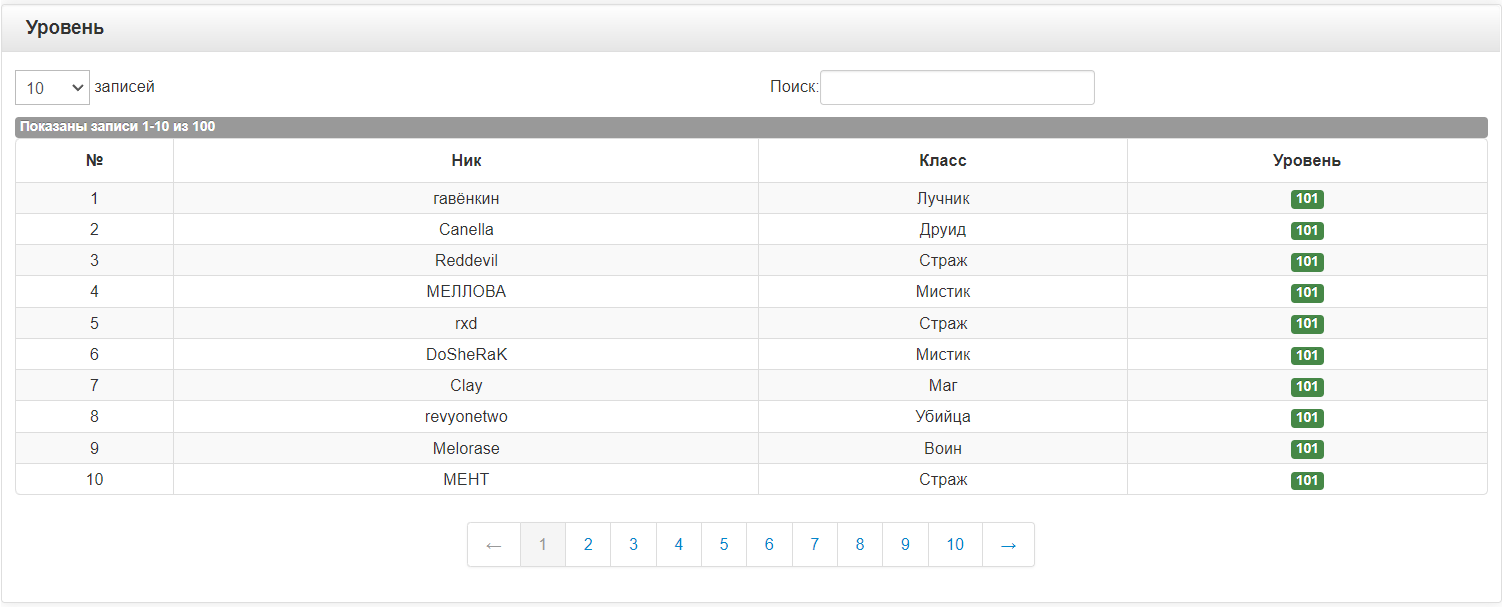Go to next page using right arrow
Image resolution: width=1505 pixels, height=607 pixels.
pyautogui.click(x=1008, y=545)
